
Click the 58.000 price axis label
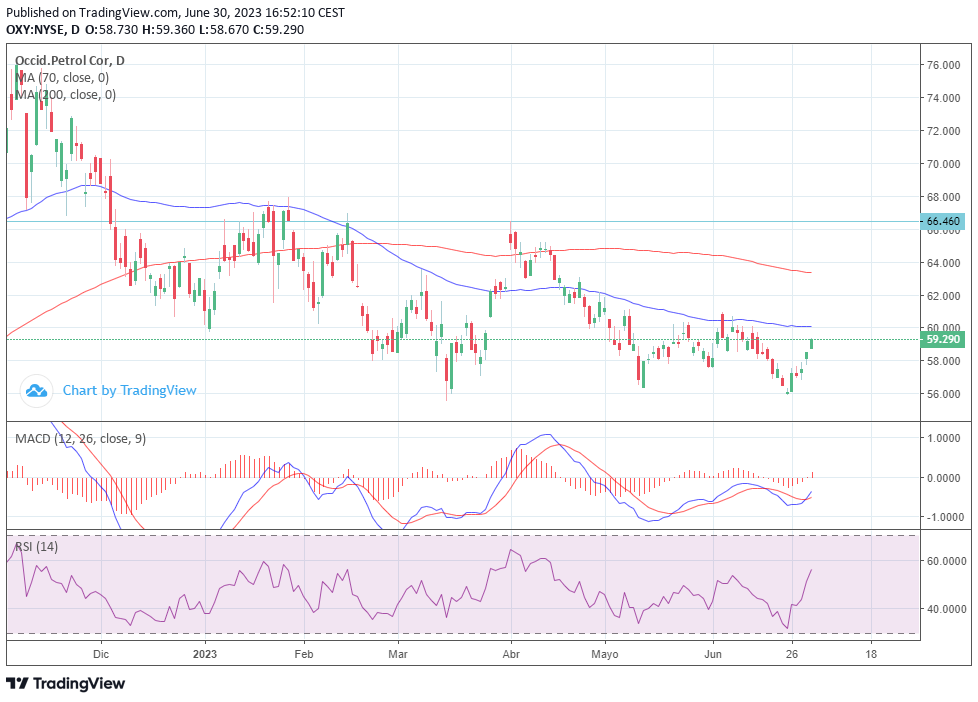pos(943,361)
